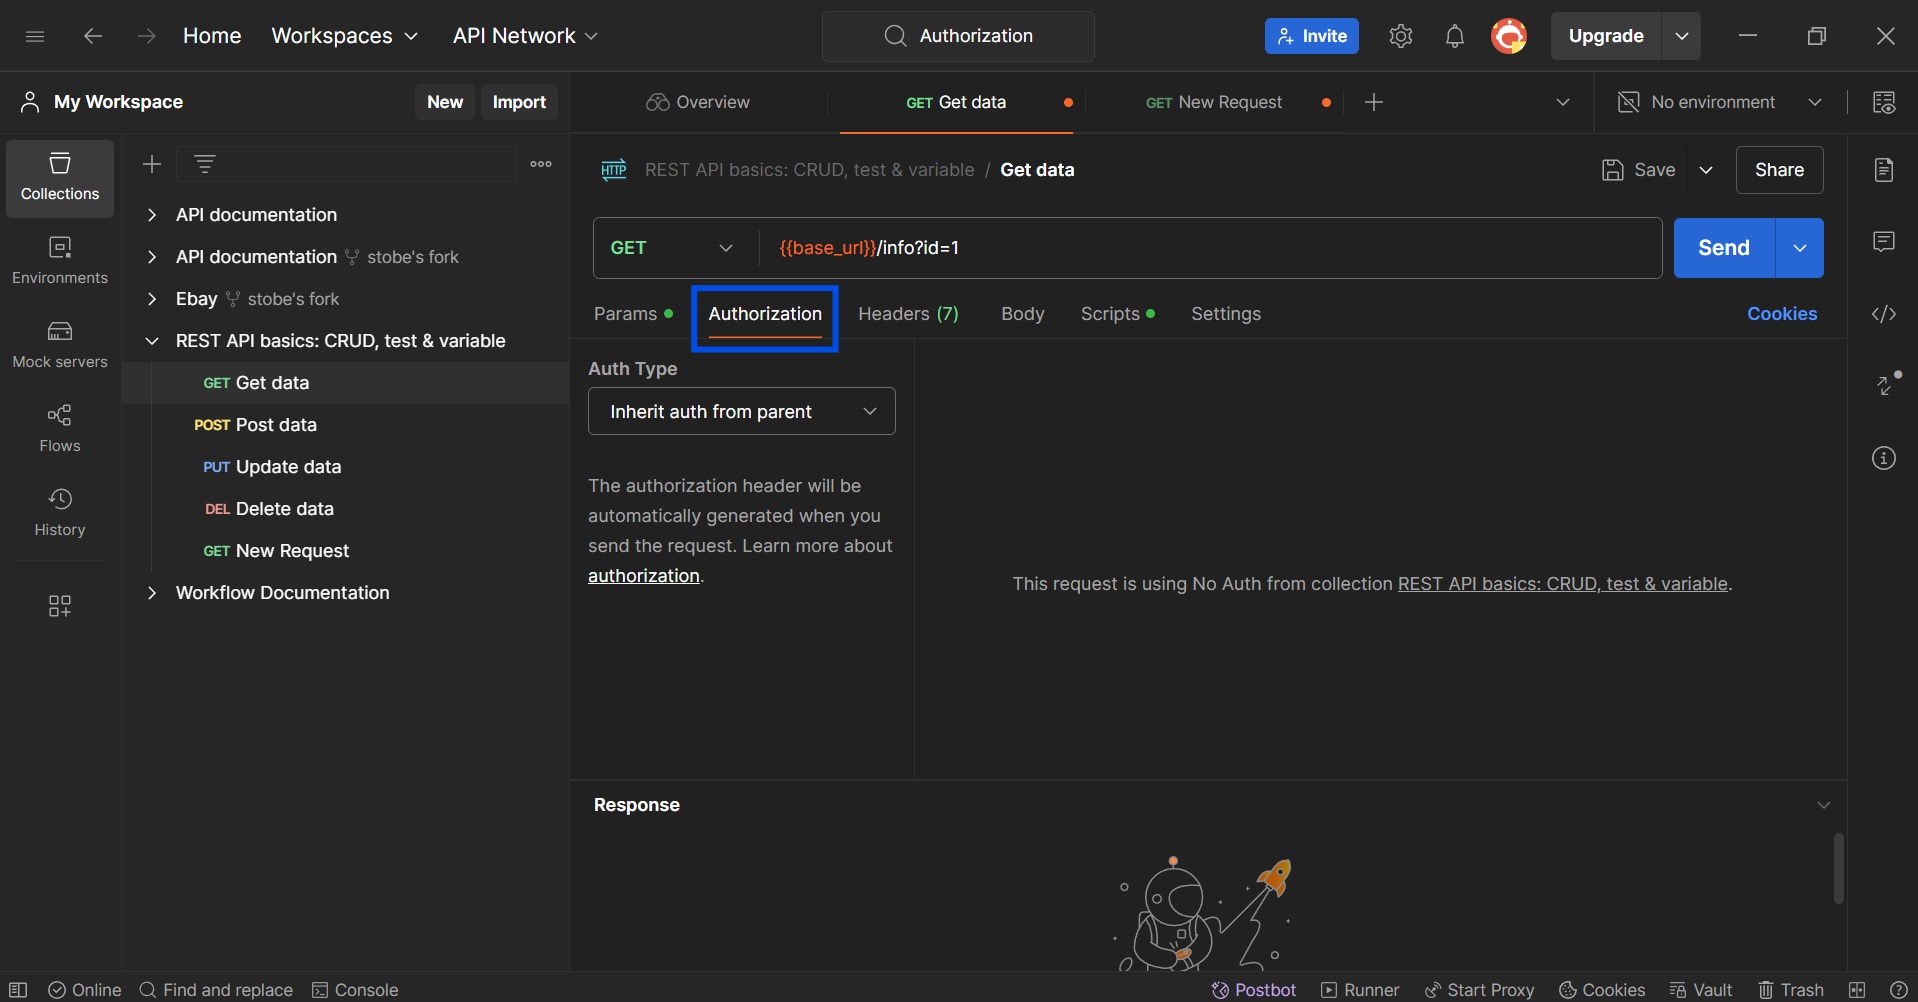Image resolution: width=1918 pixels, height=1002 pixels.
Task: Open the related requests icon
Action: coord(1886,384)
